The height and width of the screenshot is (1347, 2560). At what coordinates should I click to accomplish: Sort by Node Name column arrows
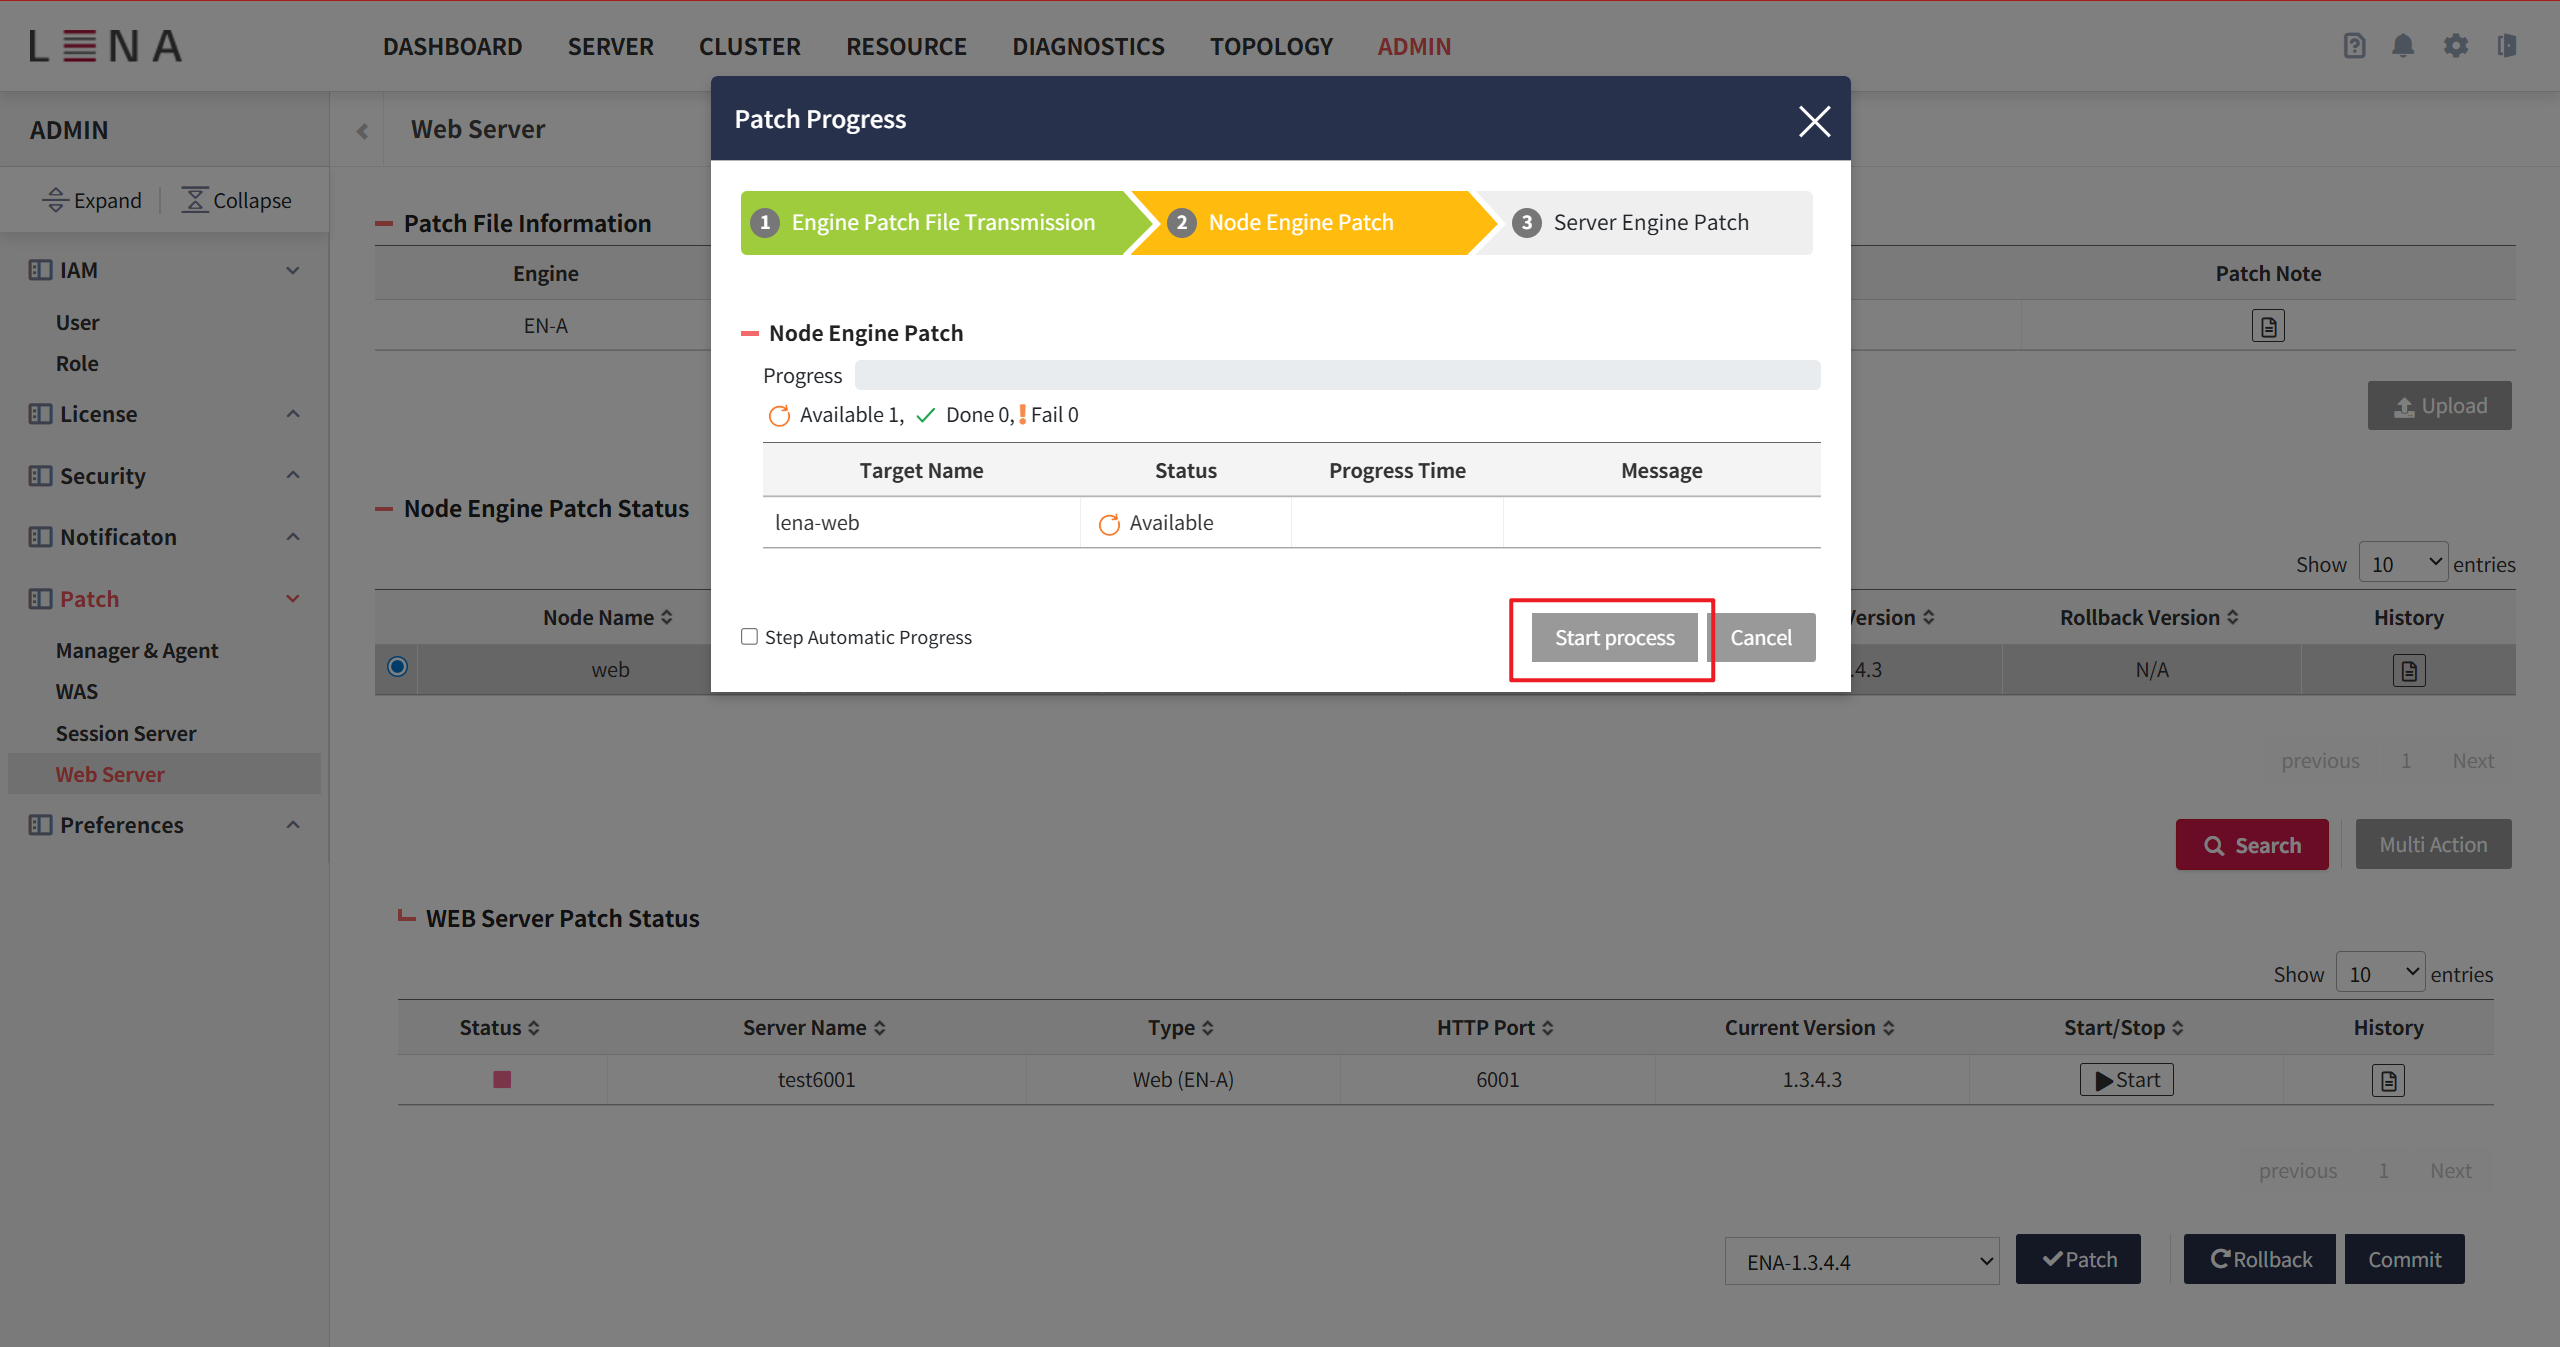tap(667, 618)
